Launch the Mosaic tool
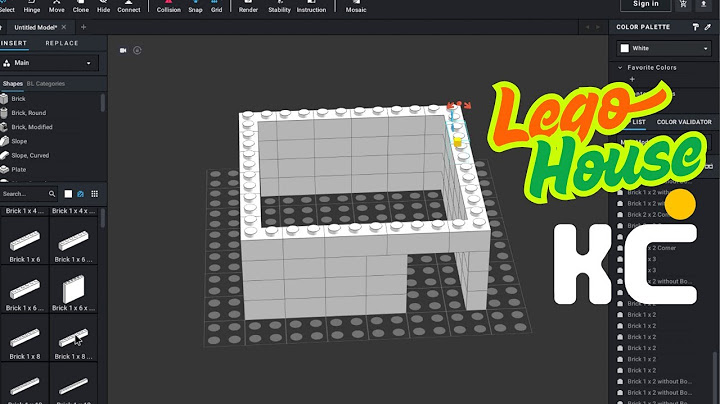The height and width of the screenshot is (404, 720). [356, 7]
